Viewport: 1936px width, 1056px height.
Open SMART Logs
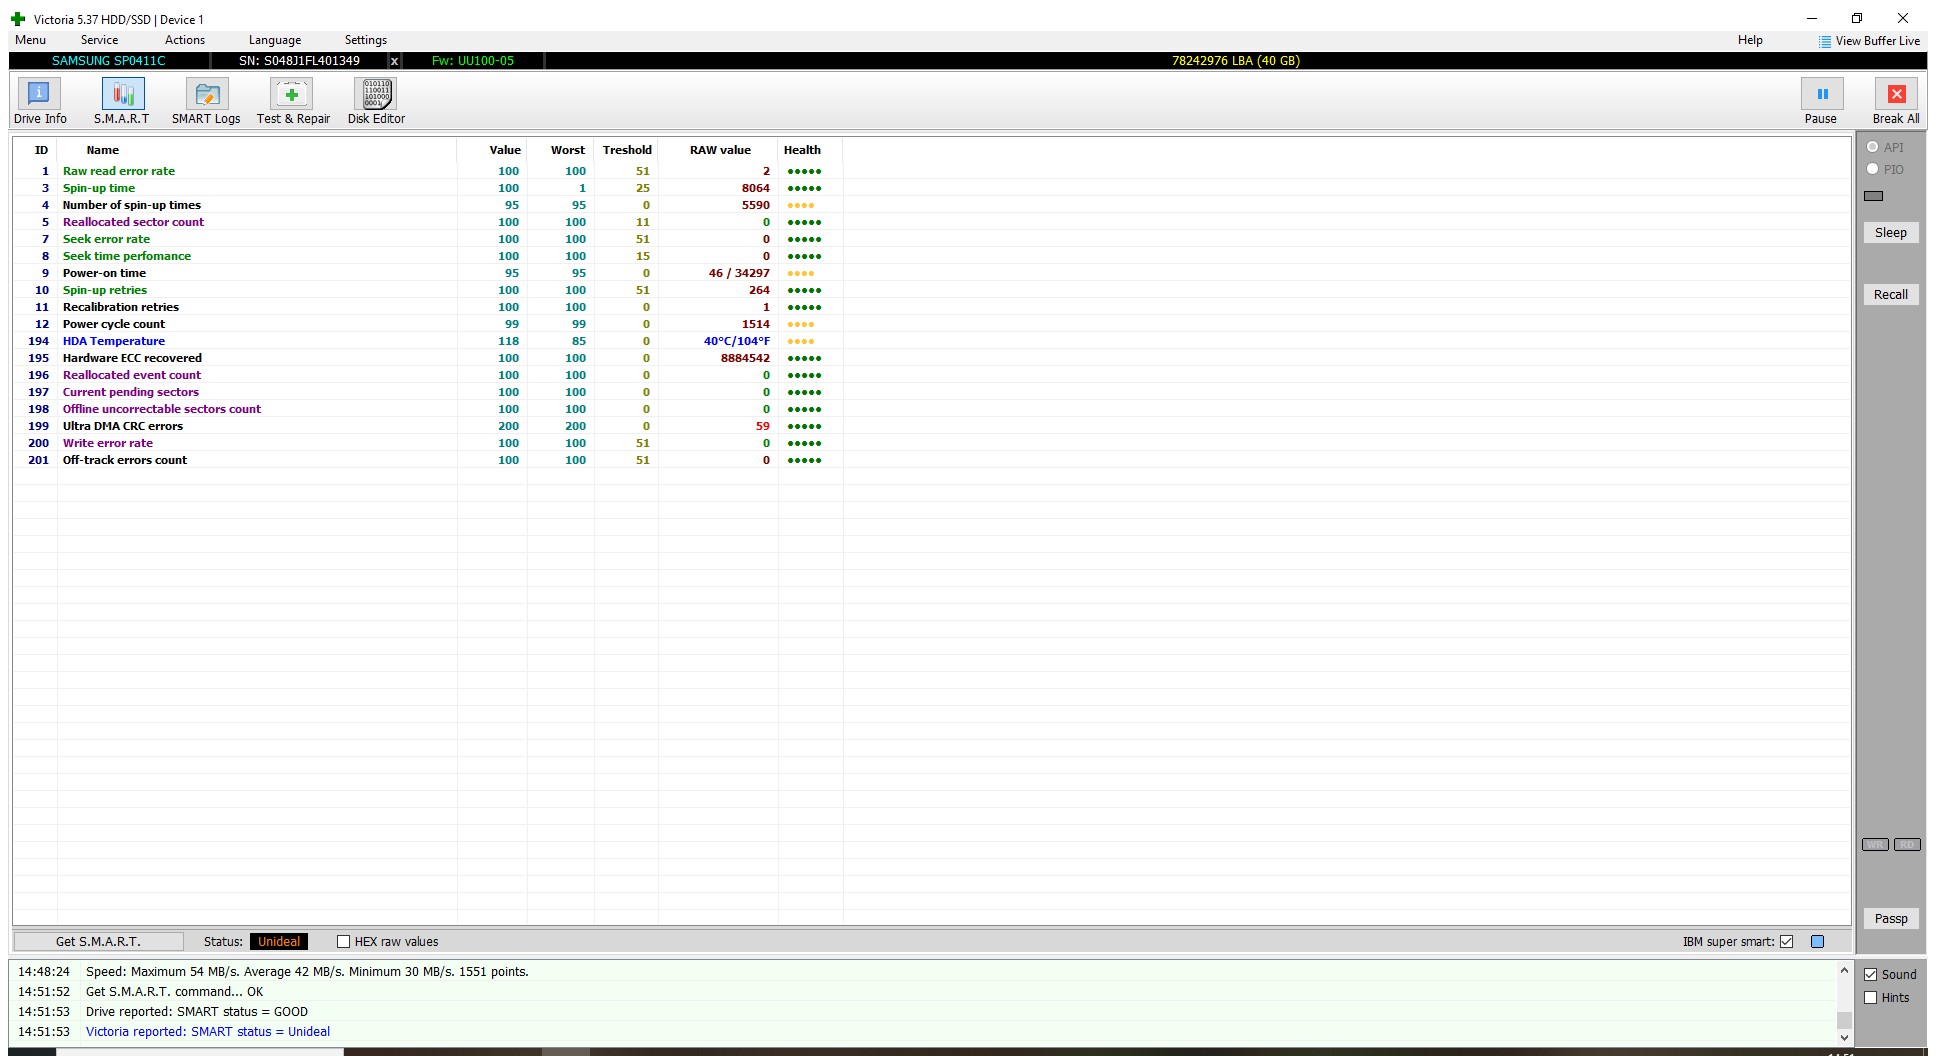coord(206,102)
